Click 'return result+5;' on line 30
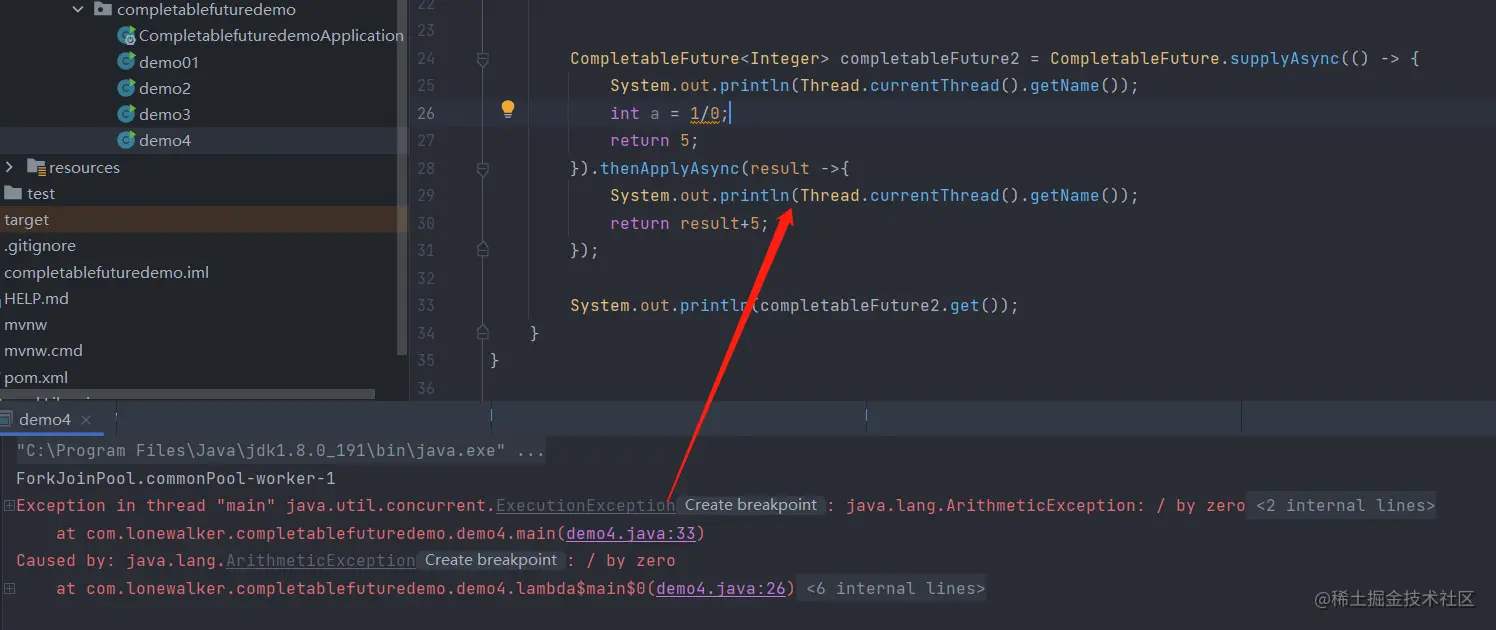The image size is (1496, 630). tap(690, 223)
